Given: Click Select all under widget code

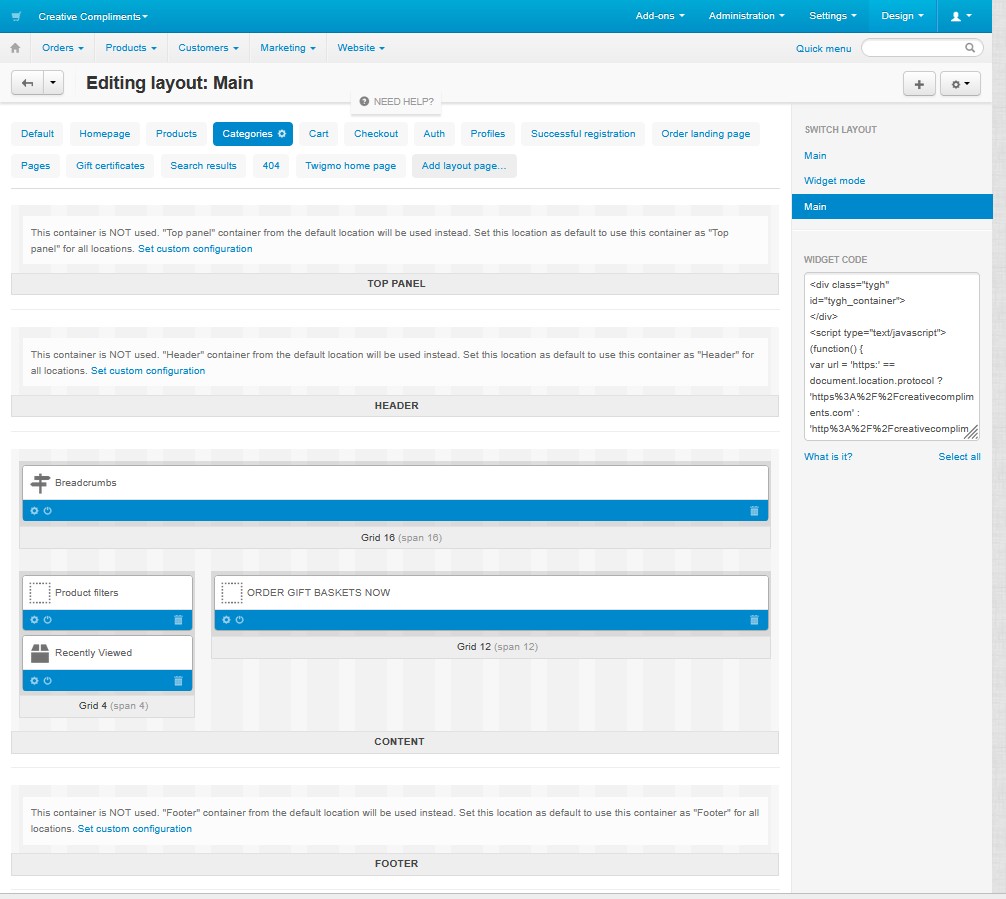Looking at the screenshot, I should [958, 457].
